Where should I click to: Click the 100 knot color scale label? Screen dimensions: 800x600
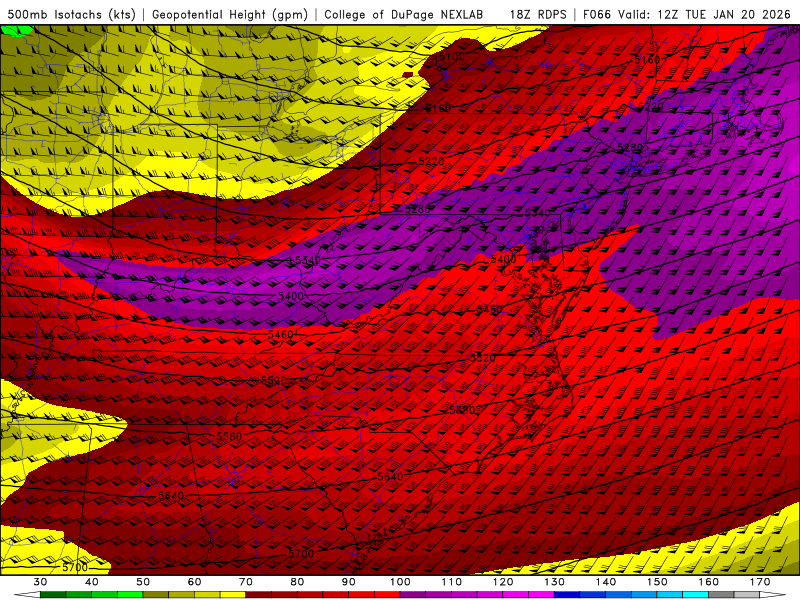[x=400, y=582]
